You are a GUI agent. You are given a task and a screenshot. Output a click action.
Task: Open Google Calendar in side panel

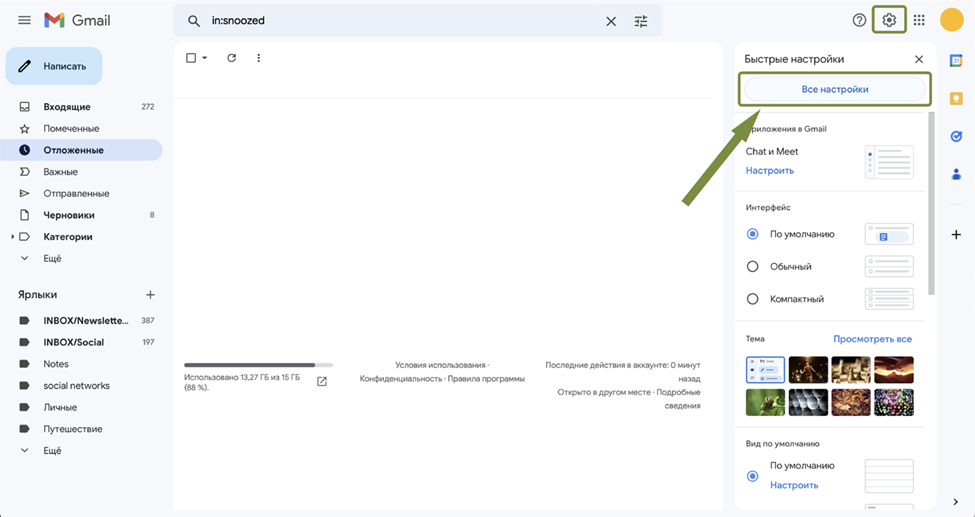[x=956, y=60]
